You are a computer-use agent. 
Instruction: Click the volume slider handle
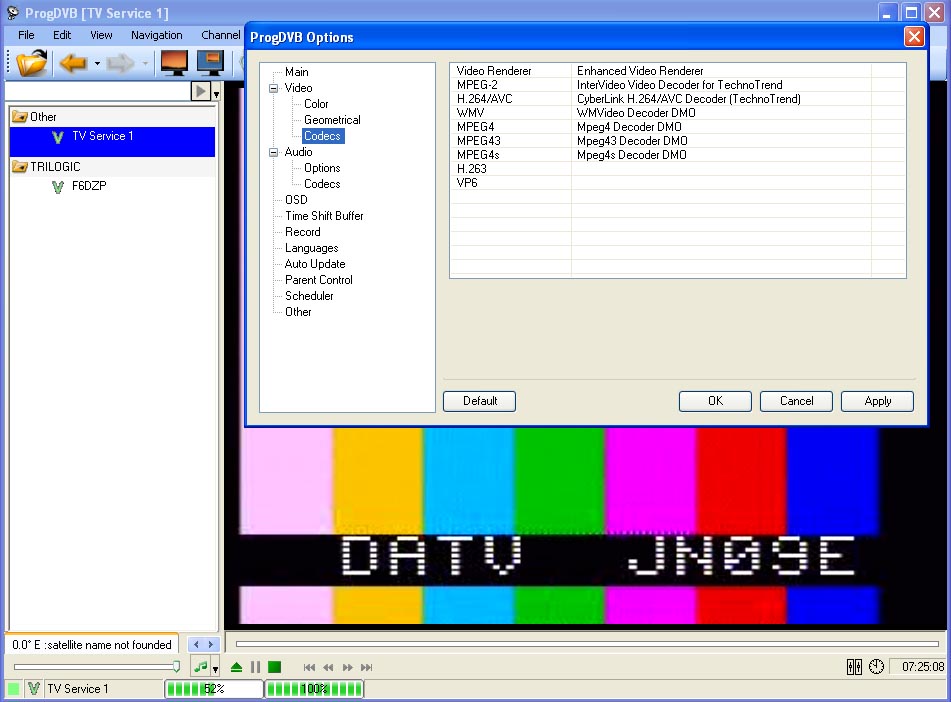point(176,666)
